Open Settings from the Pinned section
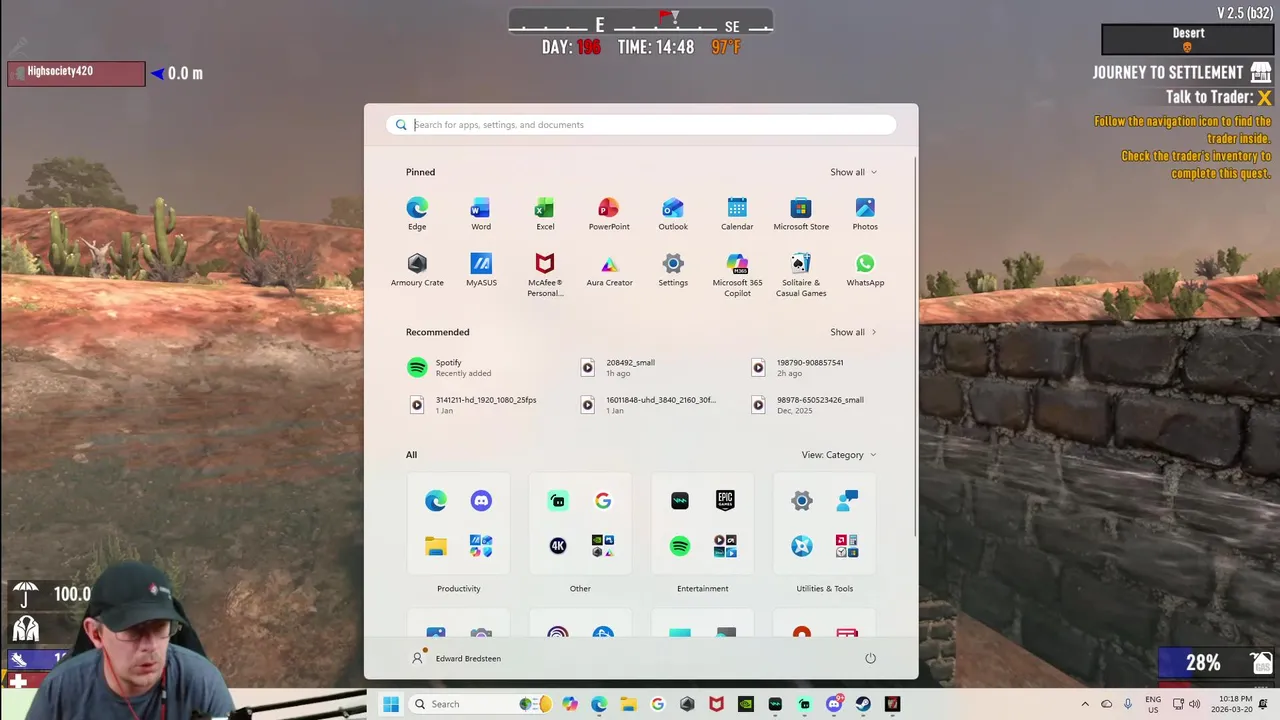The height and width of the screenshot is (720, 1280). pos(673,269)
